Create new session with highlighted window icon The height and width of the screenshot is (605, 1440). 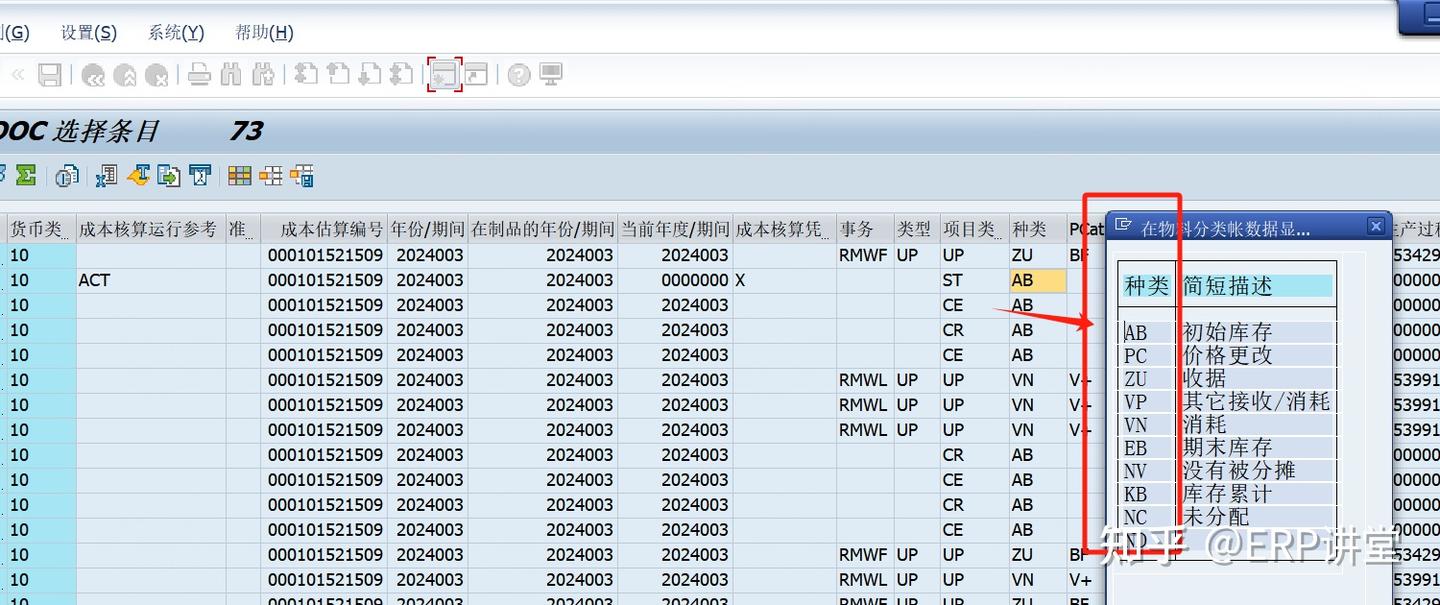tap(444, 75)
